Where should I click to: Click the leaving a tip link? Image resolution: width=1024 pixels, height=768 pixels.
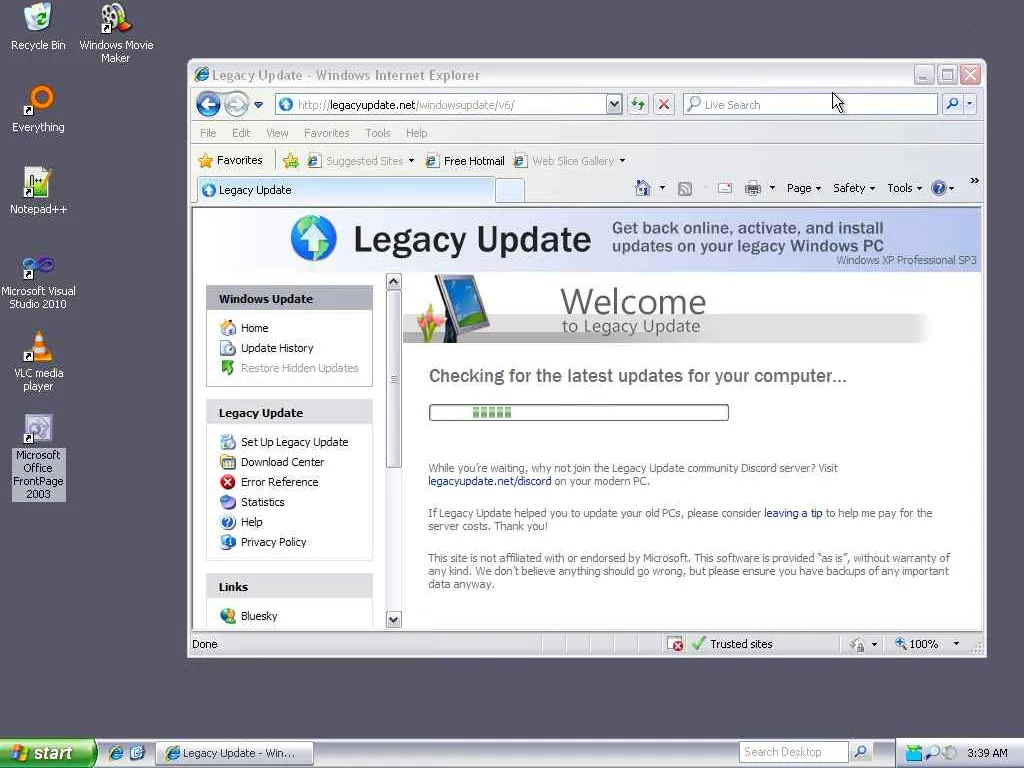coord(793,513)
